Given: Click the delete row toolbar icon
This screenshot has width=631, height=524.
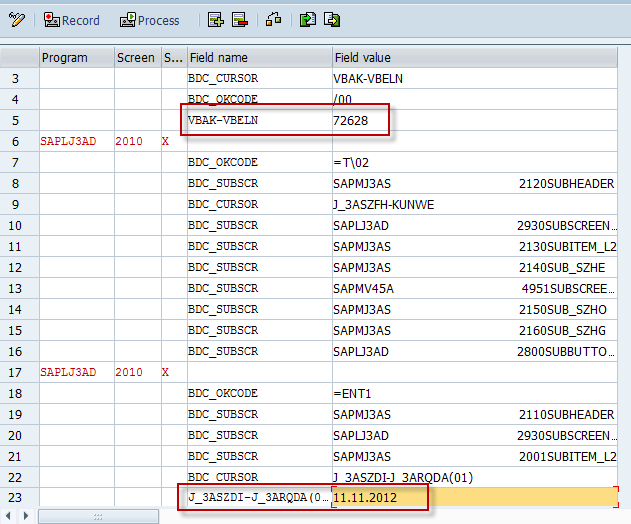Looking at the screenshot, I should [240, 19].
